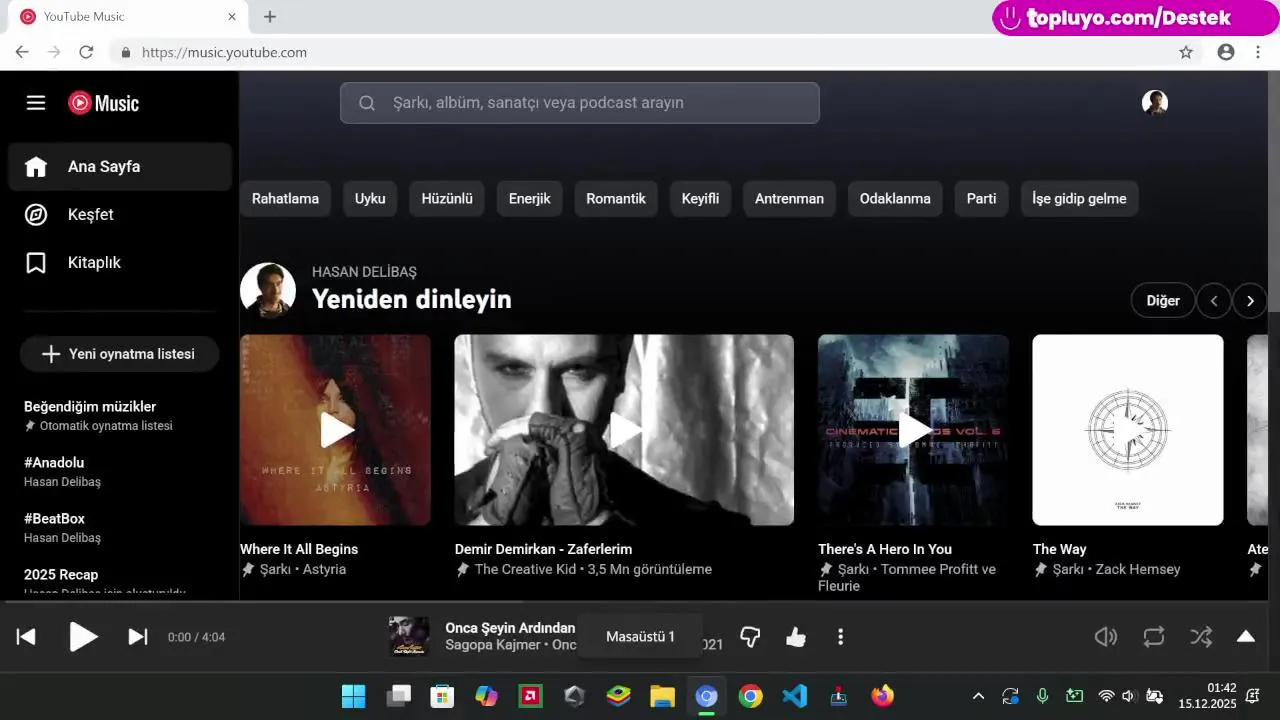
Task: Create a Yeni oynatma listesi
Action: [x=119, y=354]
